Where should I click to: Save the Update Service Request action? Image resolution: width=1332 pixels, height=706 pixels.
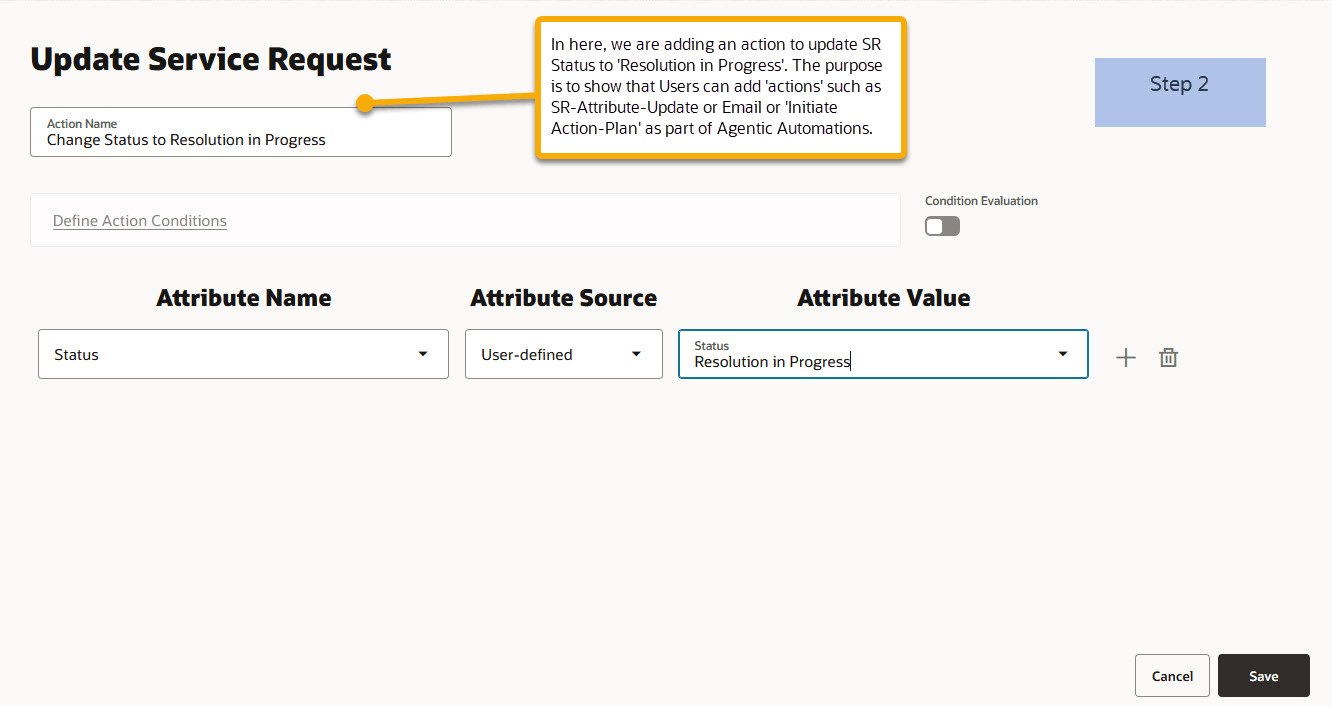click(1263, 675)
